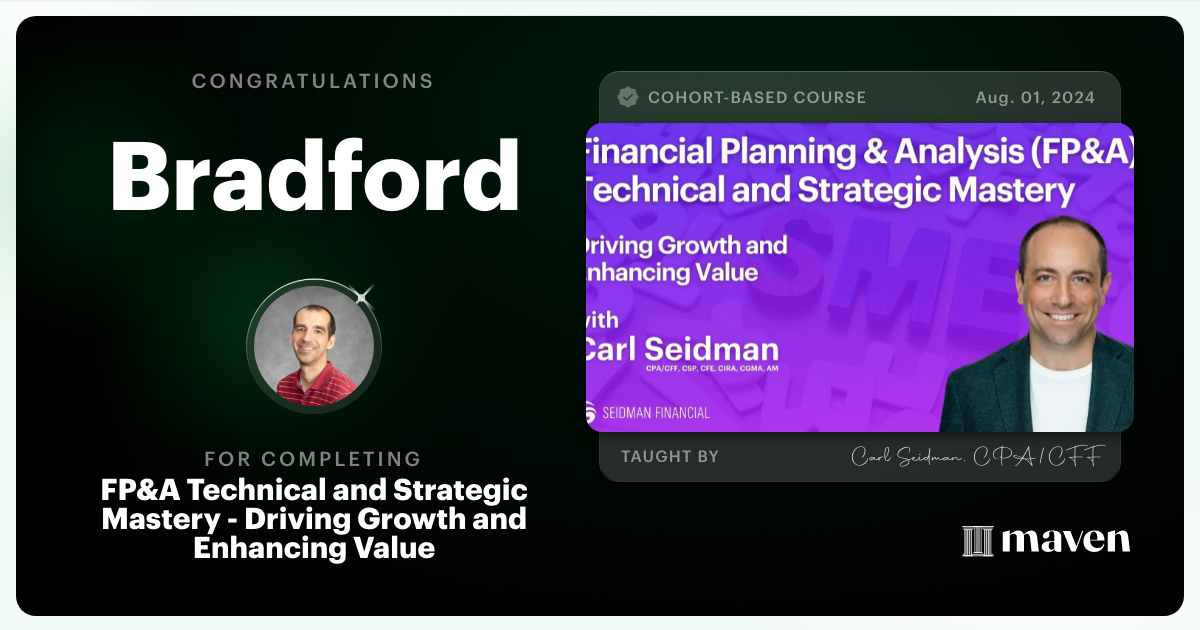Select the Aug. 01, 2024 completion date

(1035, 97)
